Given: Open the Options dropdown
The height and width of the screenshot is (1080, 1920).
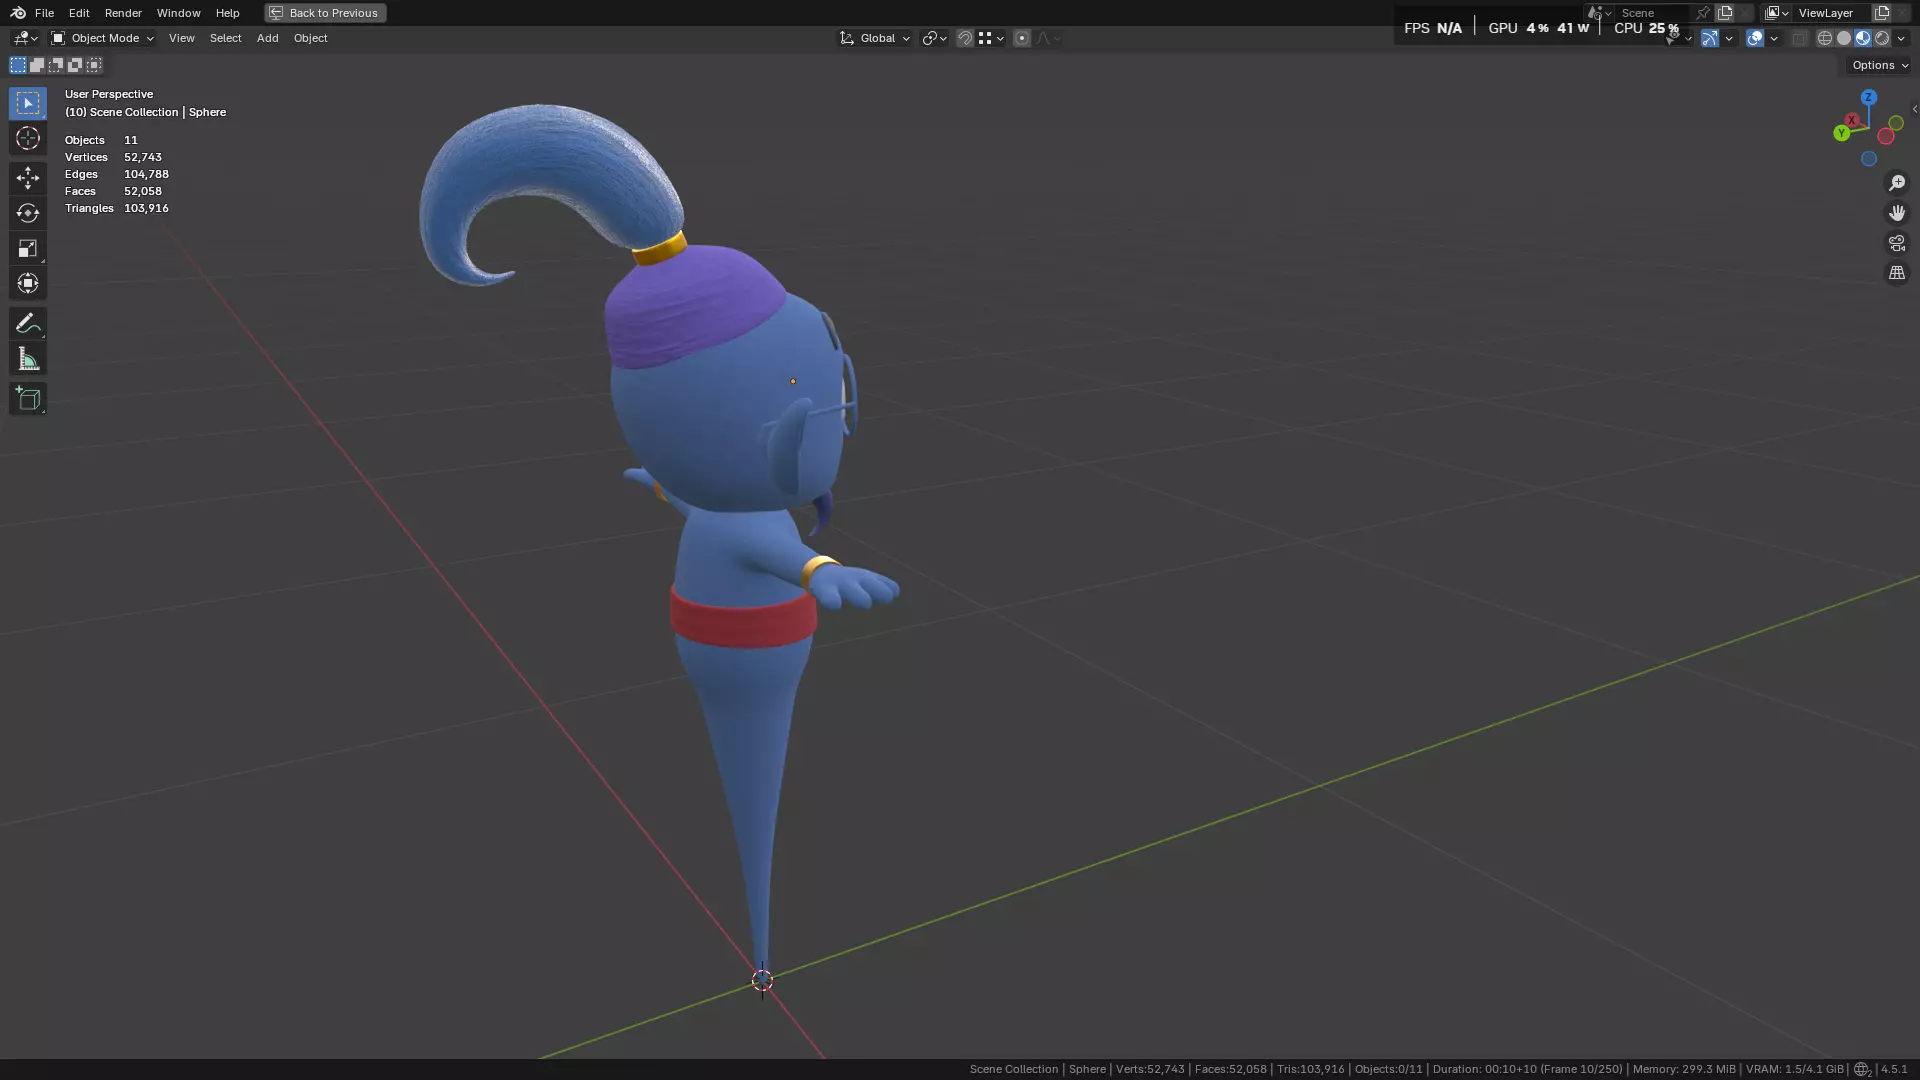Looking at the screenshot, I should tap(1879, 65).
